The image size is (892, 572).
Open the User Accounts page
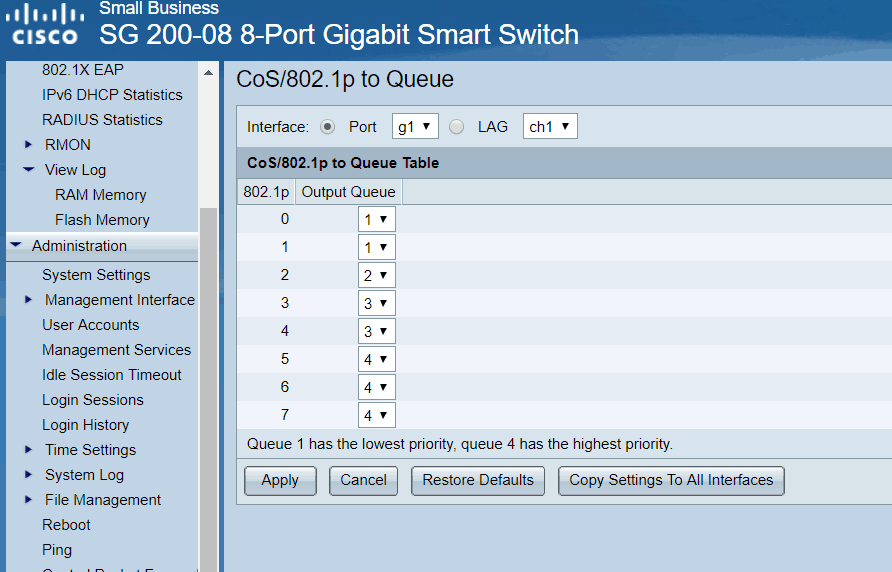(90, 325)
